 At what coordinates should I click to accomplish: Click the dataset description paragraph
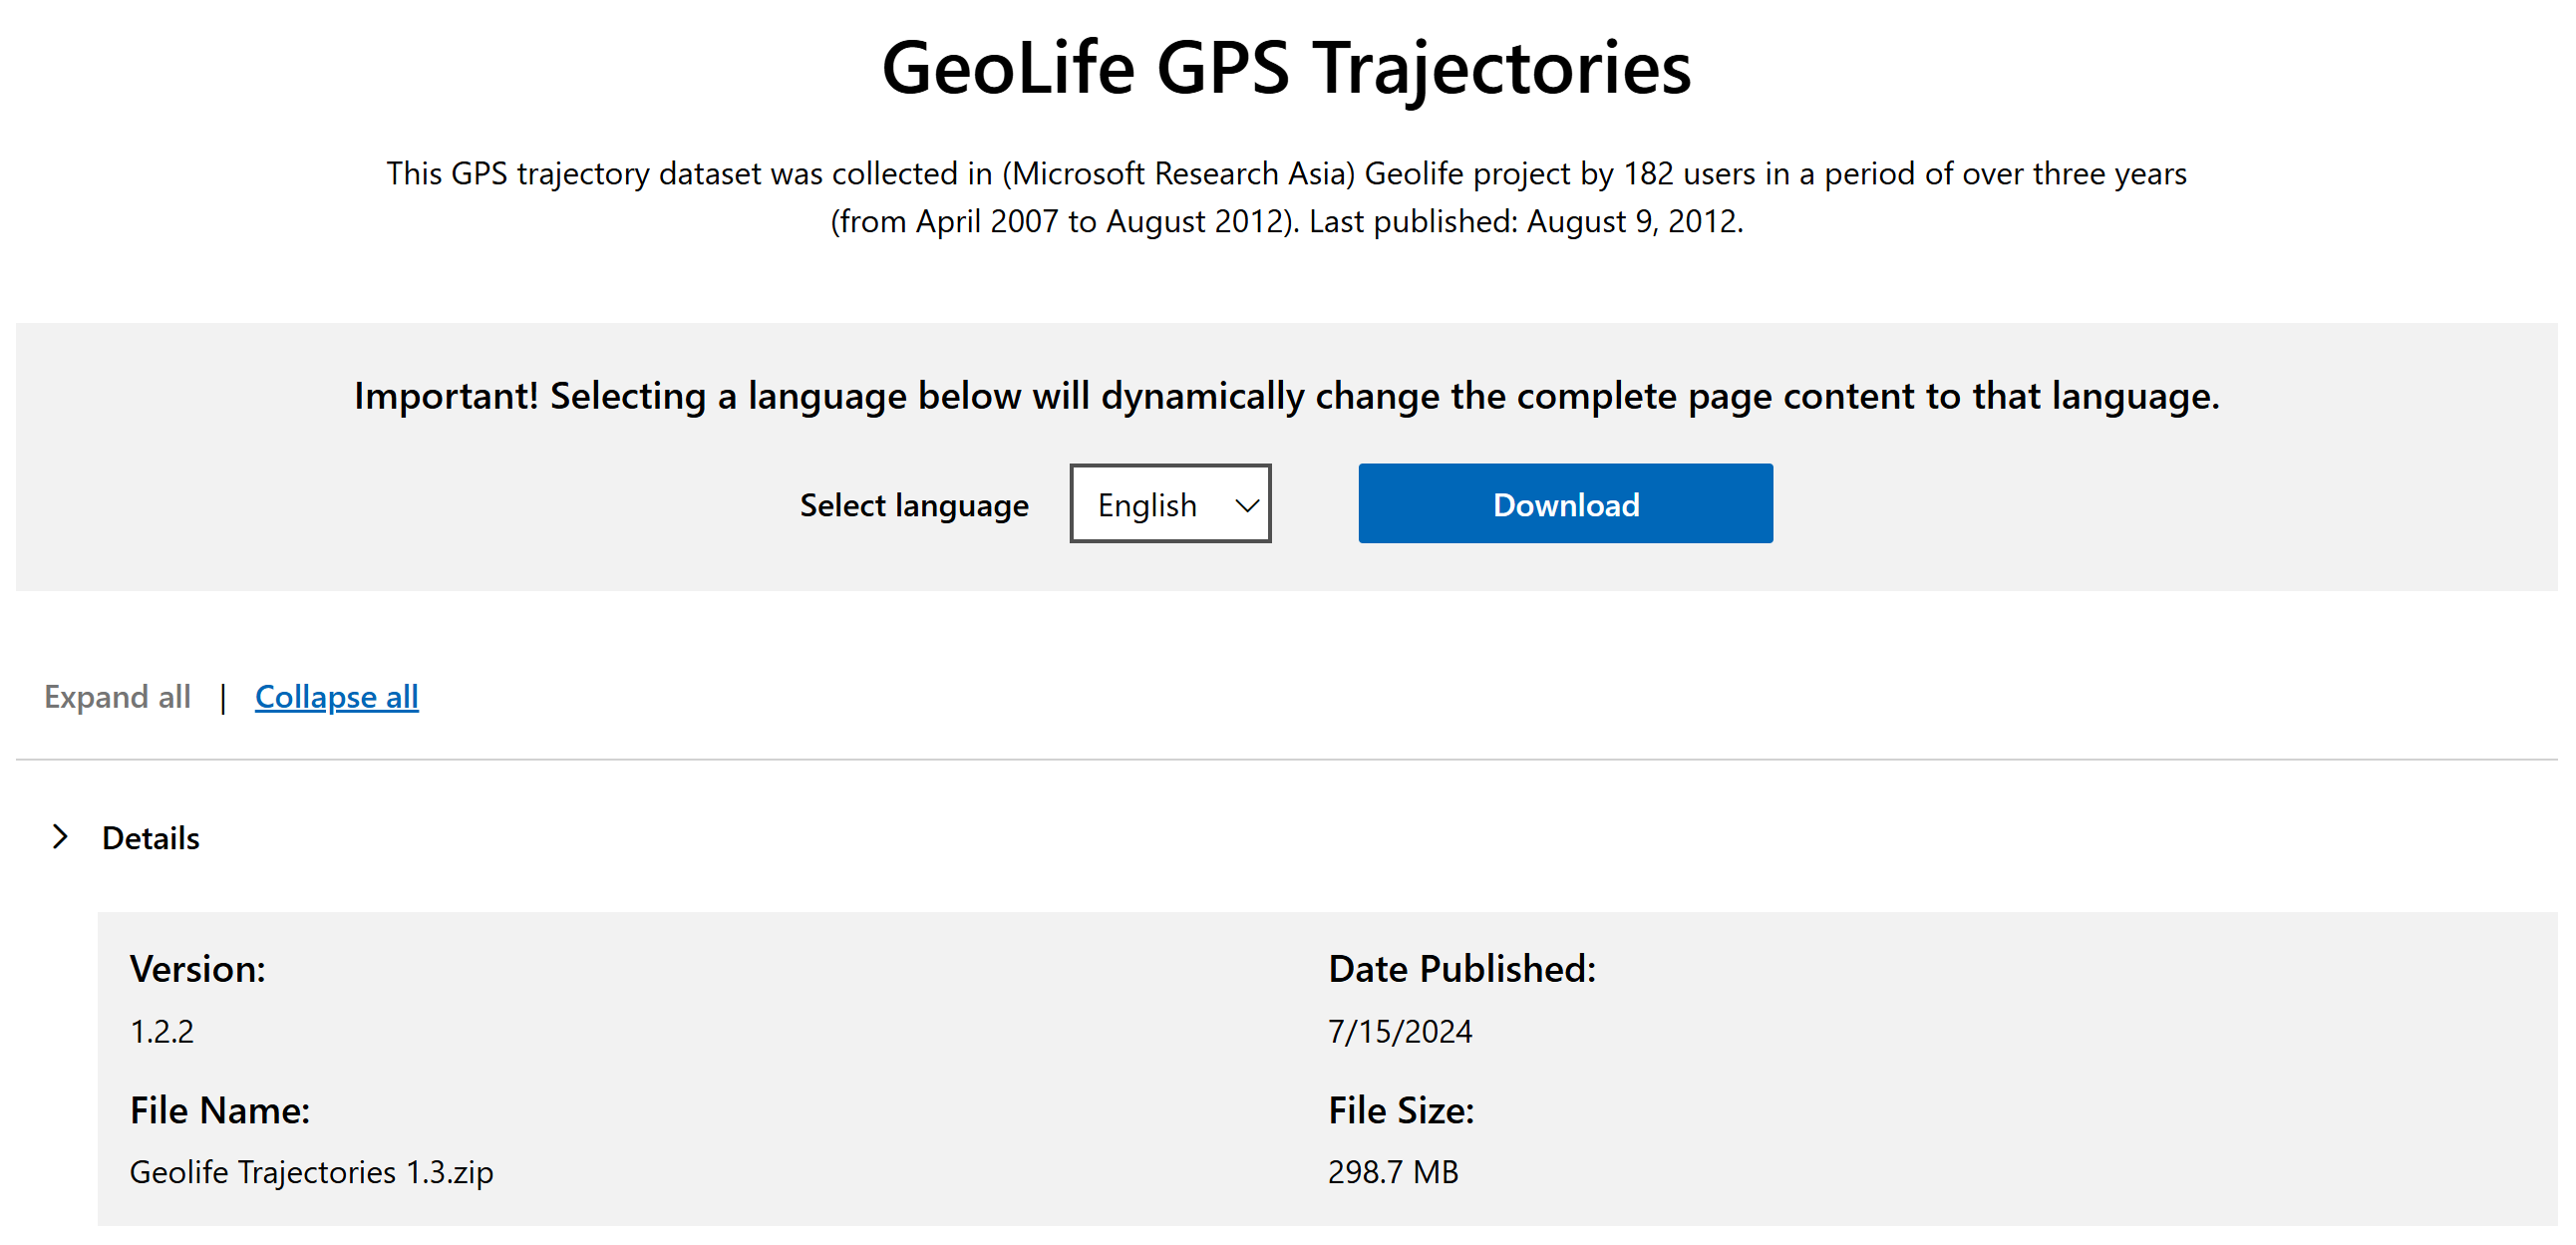coord(1286,197)
